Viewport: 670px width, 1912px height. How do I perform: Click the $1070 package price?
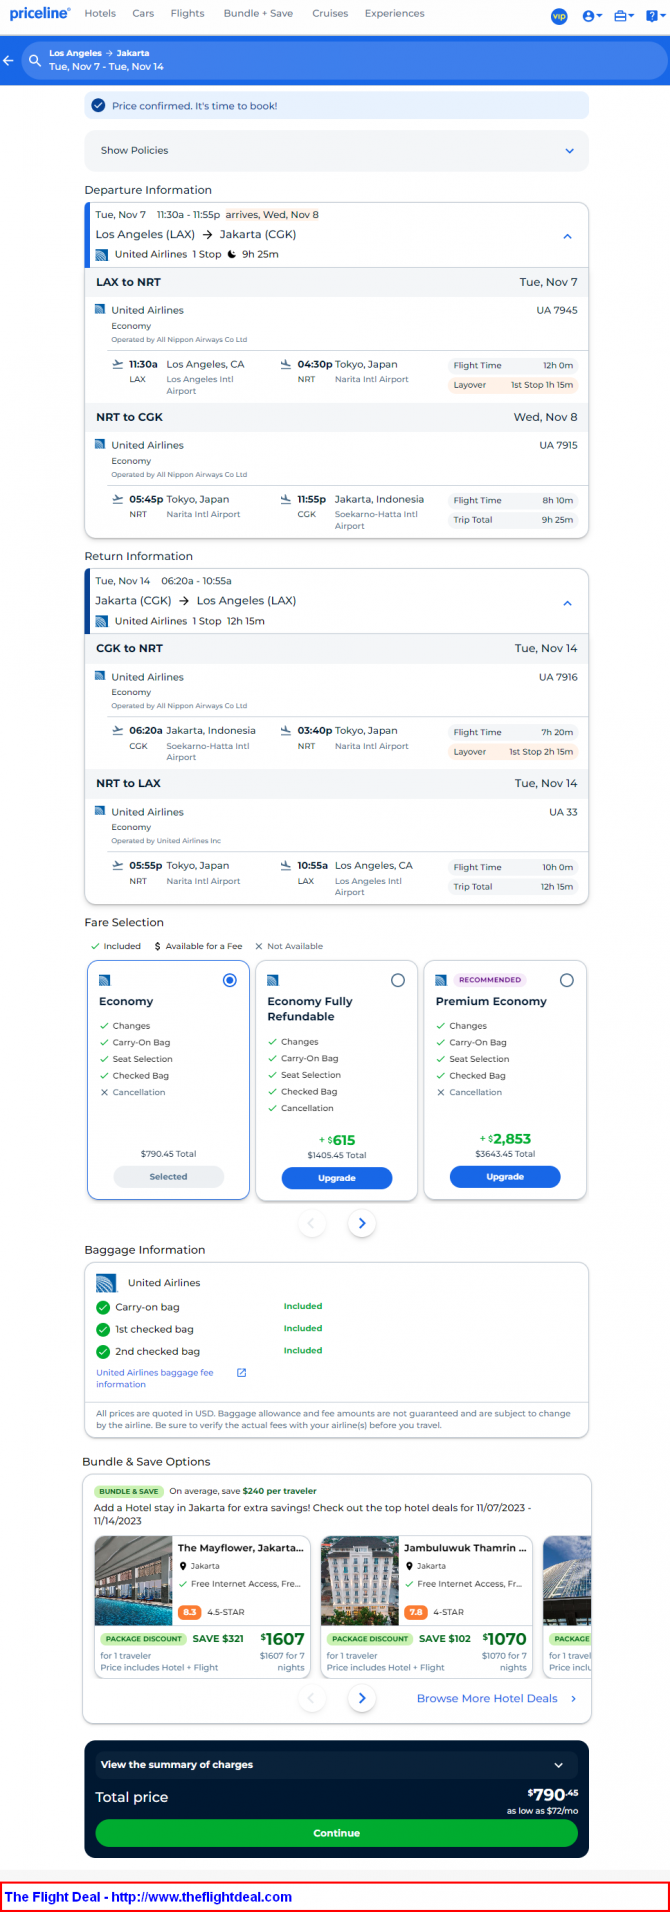(x=504, y=1639)
